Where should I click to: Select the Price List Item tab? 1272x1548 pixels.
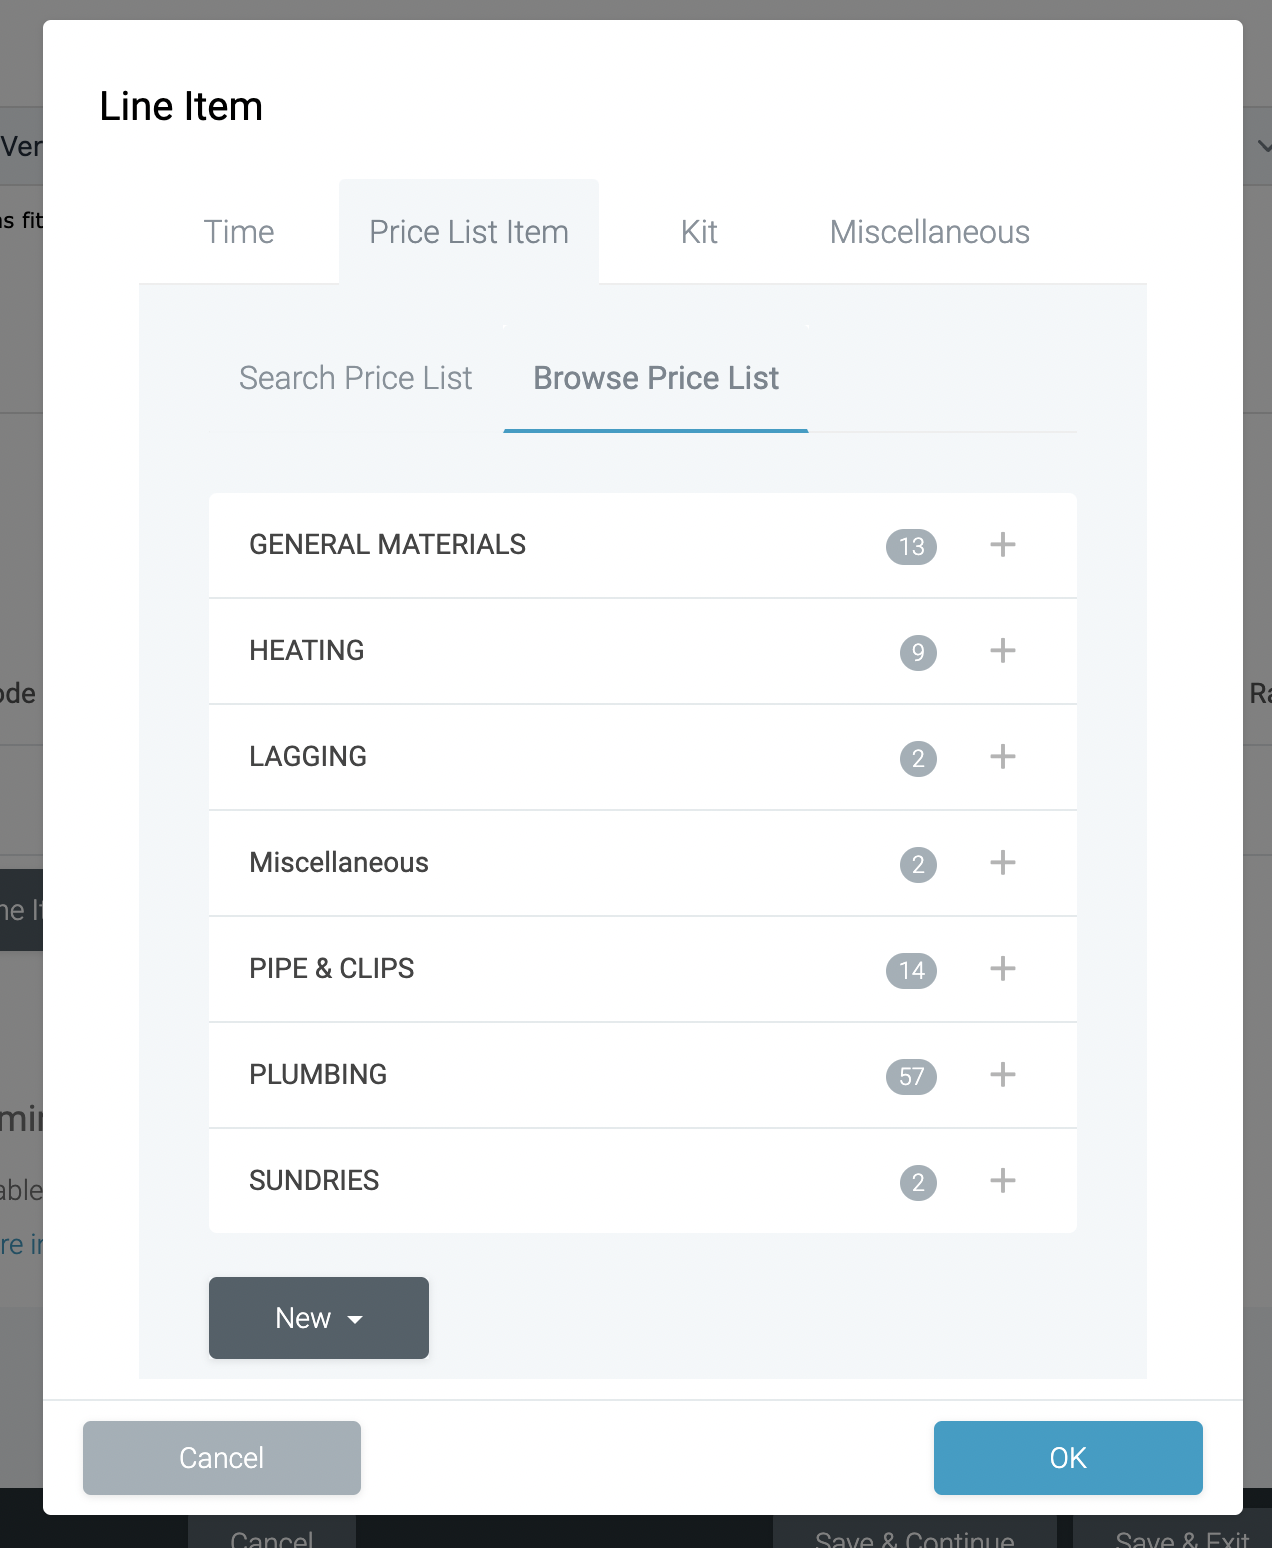tap(469, 232)
